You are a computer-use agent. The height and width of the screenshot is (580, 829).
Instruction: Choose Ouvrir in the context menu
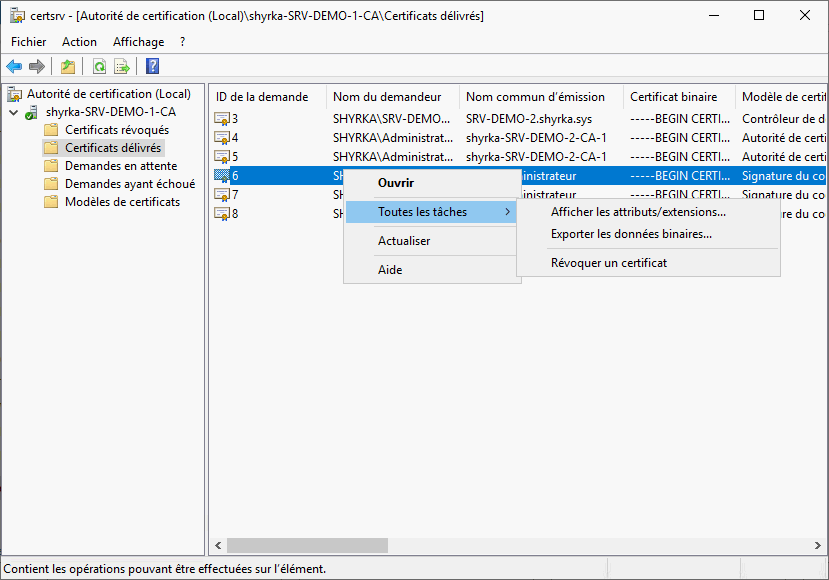[x=395, y=183]
